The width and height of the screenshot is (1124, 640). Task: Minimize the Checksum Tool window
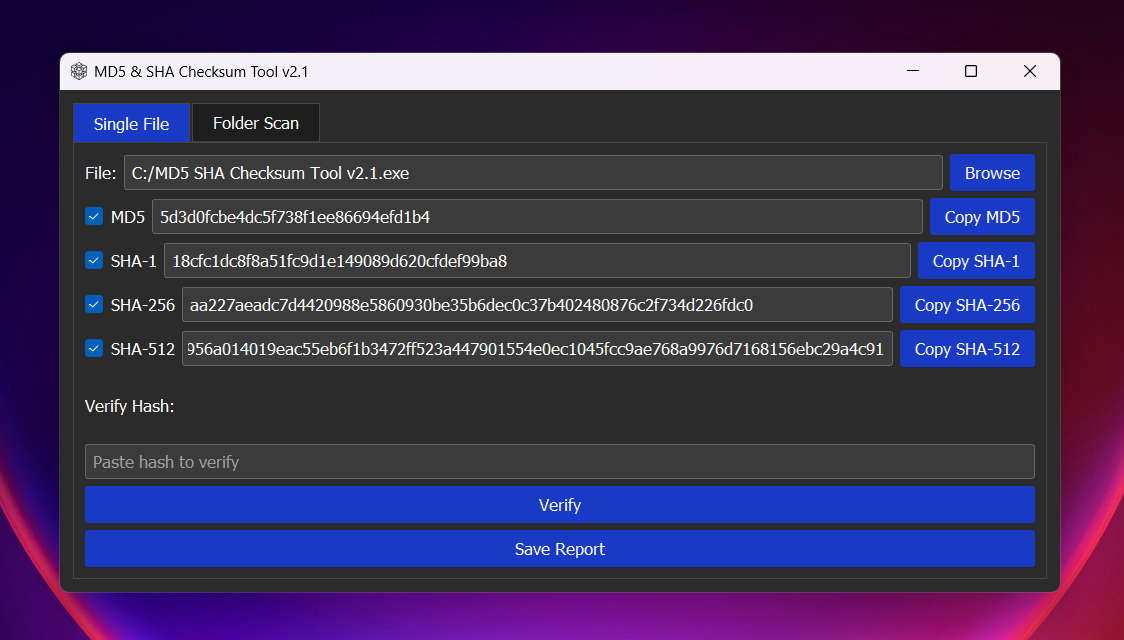pos(914,72)
